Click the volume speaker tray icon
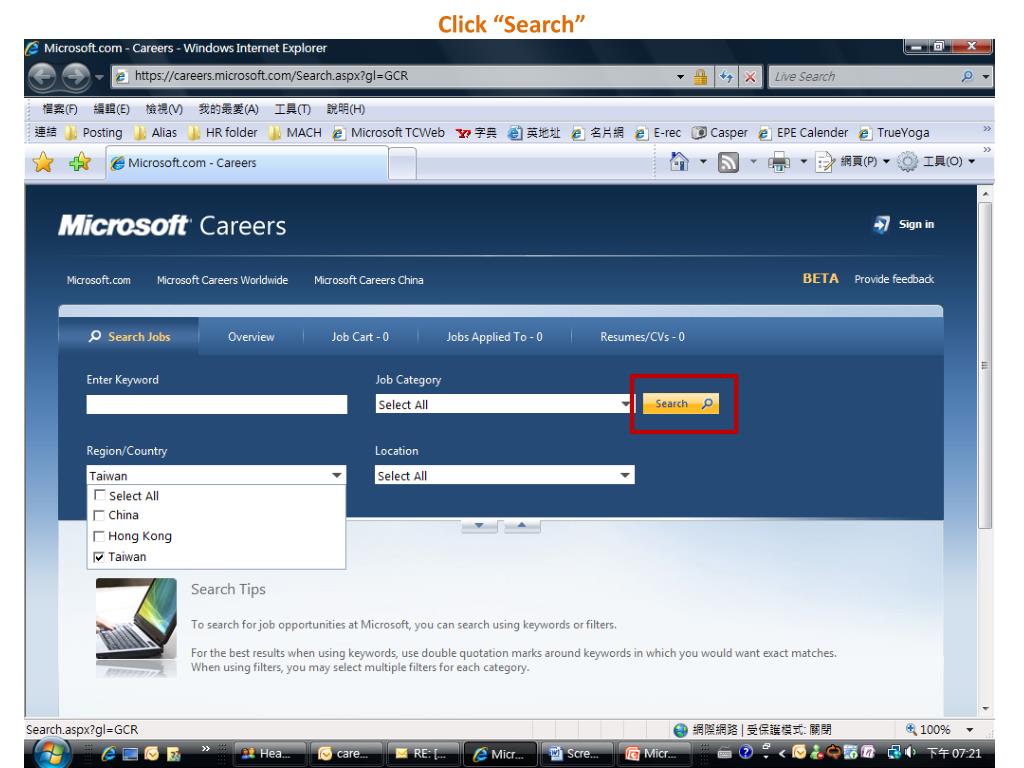The image size is (1024, 768). [x=910, y=752]
